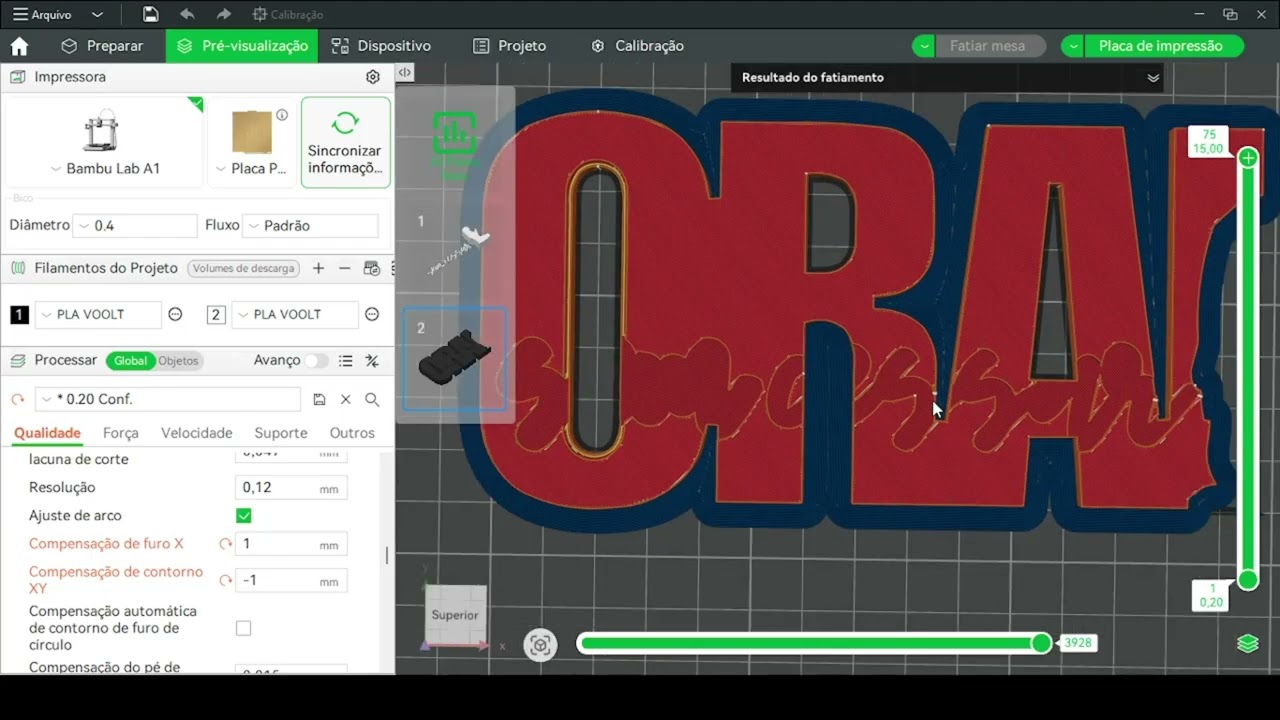1280x720 pixels.
Task: Switch to the Preparar tab
Action: (102, 46)
